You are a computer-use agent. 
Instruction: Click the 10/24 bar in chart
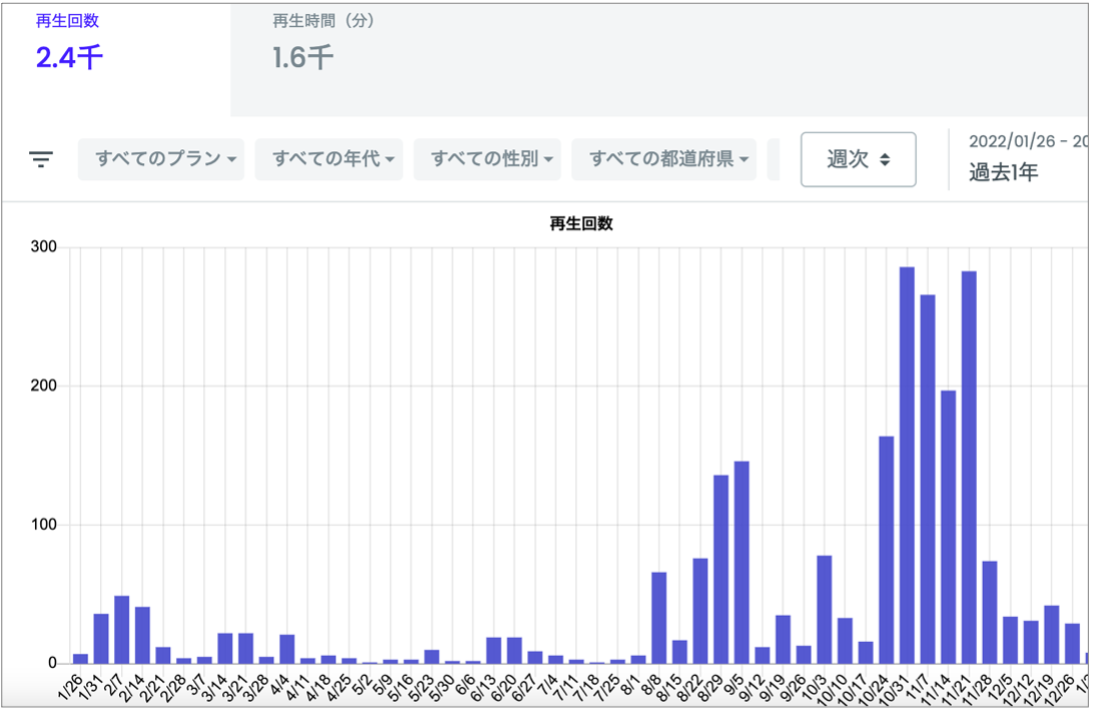click(x=886, y=550)
